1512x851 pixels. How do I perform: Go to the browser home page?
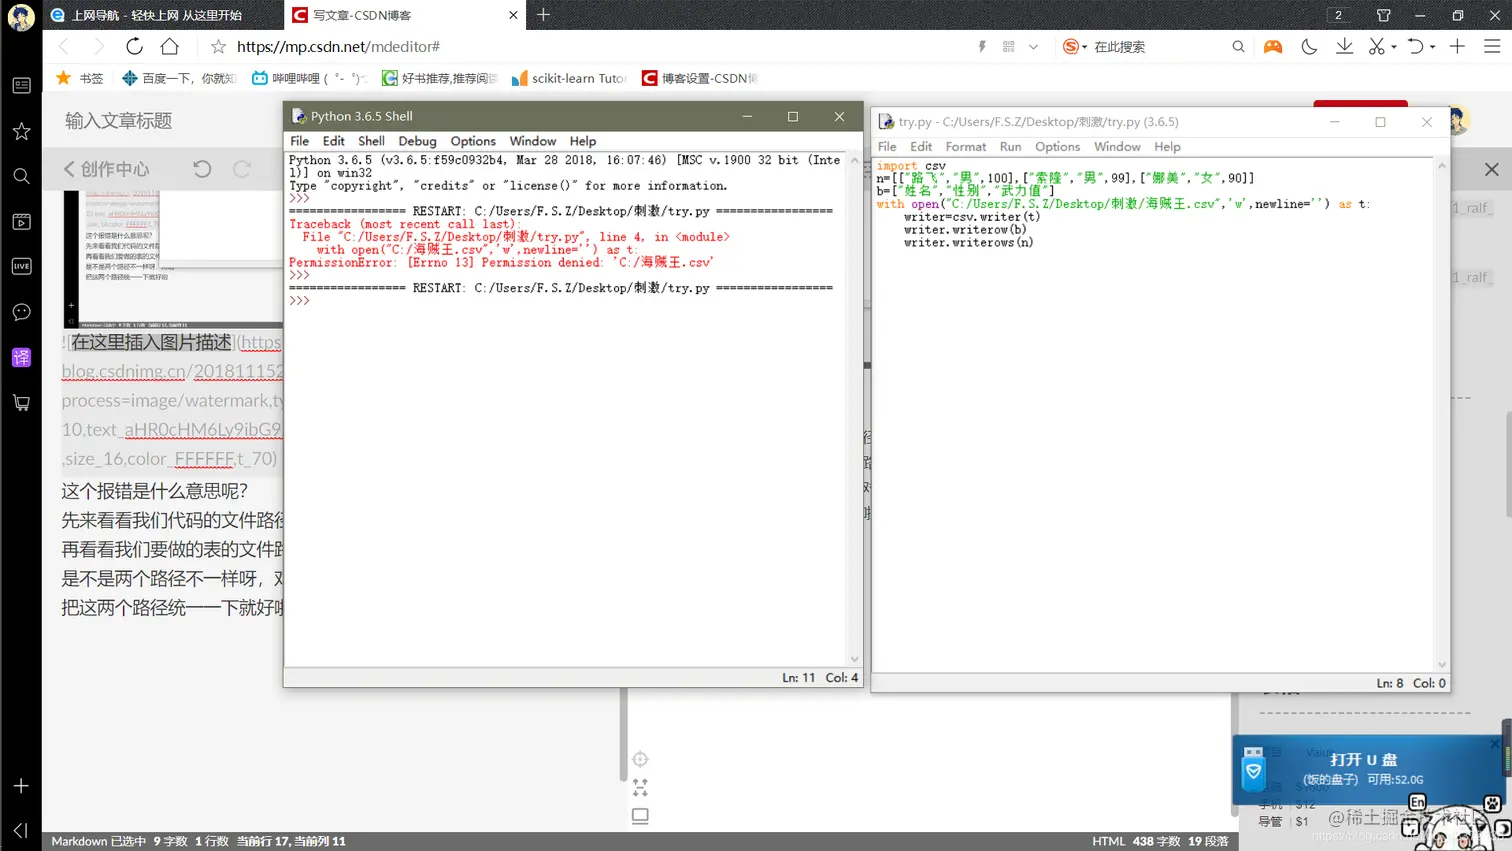click(x=170, y=46)
